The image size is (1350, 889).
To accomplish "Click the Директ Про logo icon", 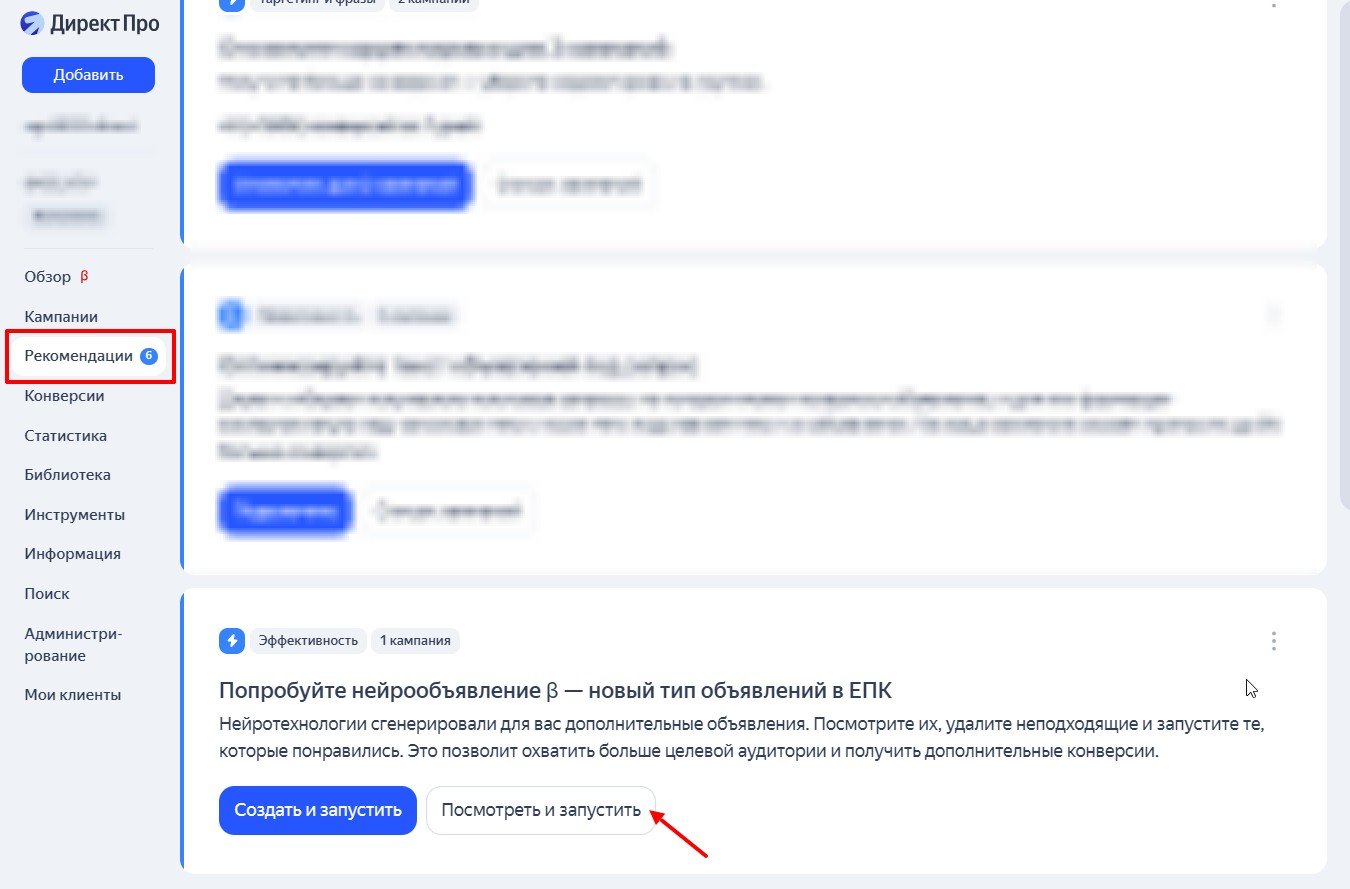I will click(33, 23).
